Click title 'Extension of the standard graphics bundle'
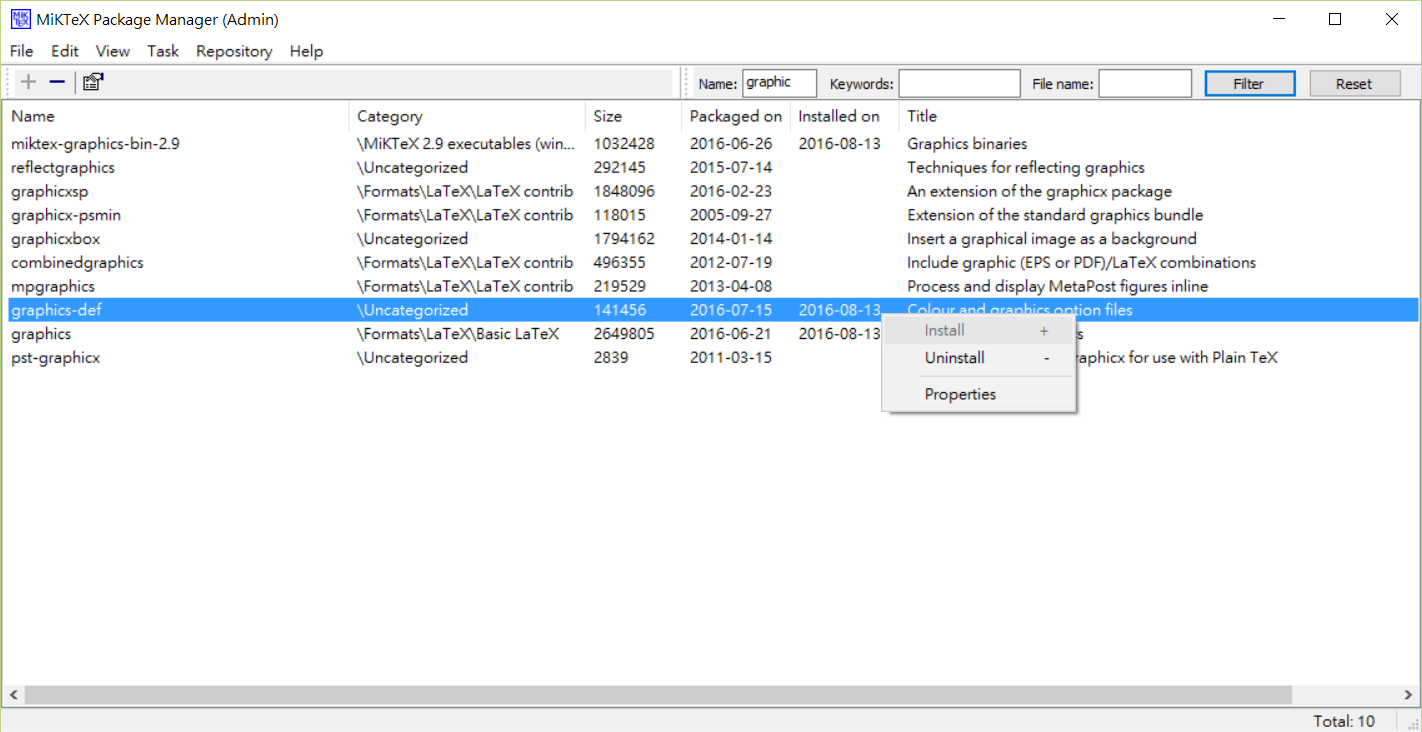Screen dimensions: 1422x732 tap(1055, 215)
